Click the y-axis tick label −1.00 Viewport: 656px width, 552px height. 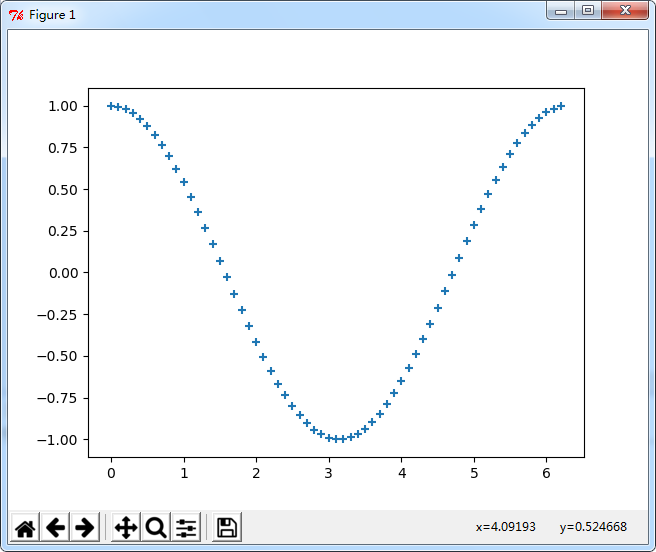(x=57, y=440)
